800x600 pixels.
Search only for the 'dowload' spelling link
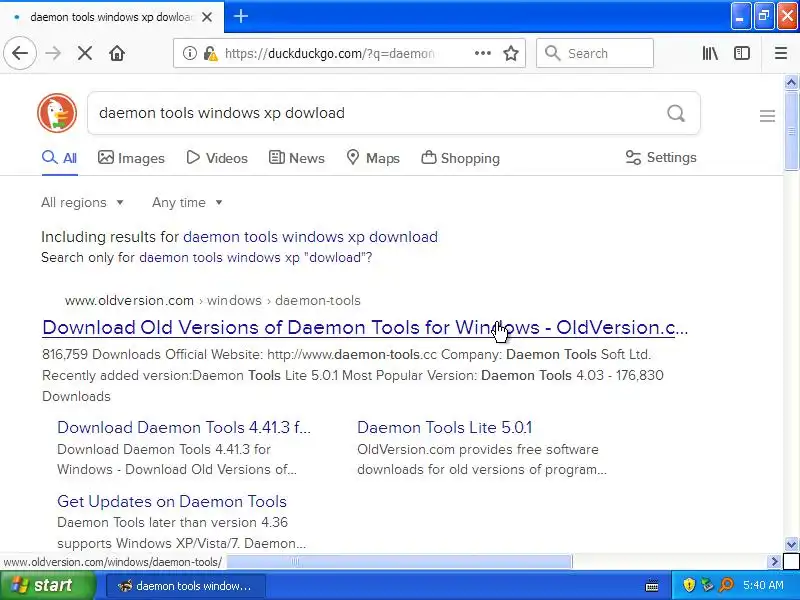coord(256,257)
